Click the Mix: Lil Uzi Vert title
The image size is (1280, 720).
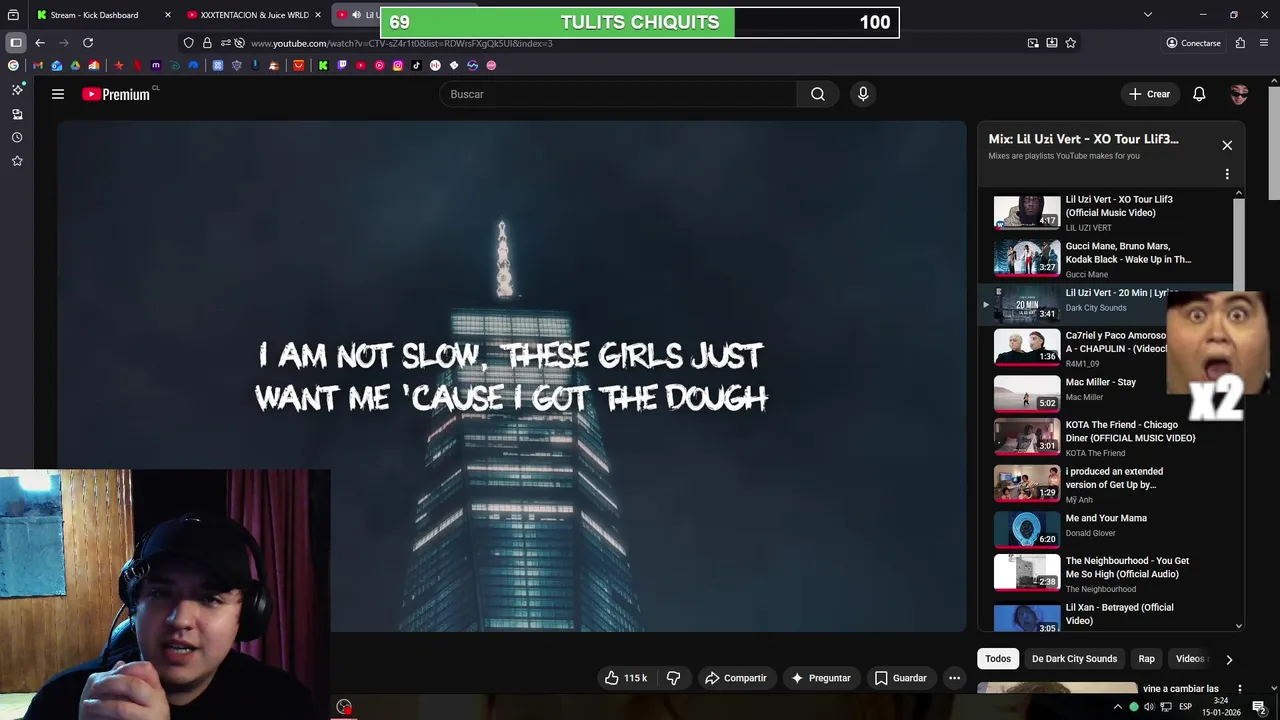point(1083,139)
